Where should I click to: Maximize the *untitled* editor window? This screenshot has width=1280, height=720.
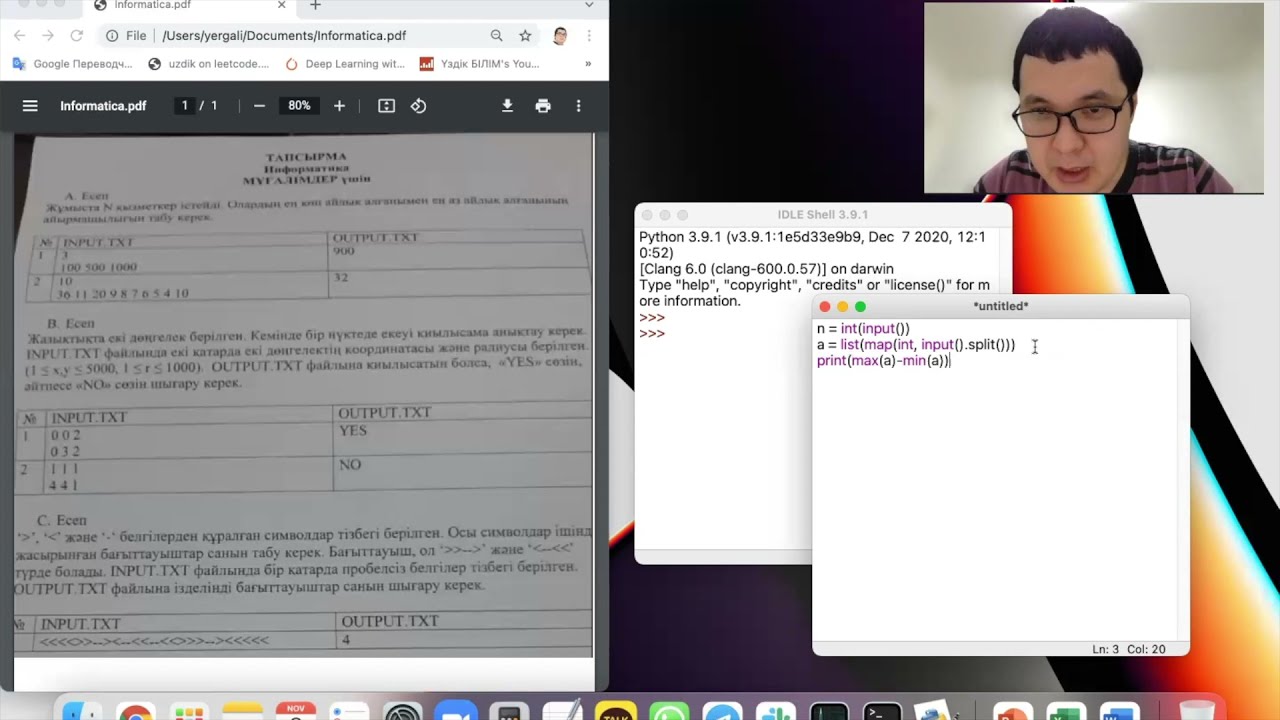pos(860,307)
